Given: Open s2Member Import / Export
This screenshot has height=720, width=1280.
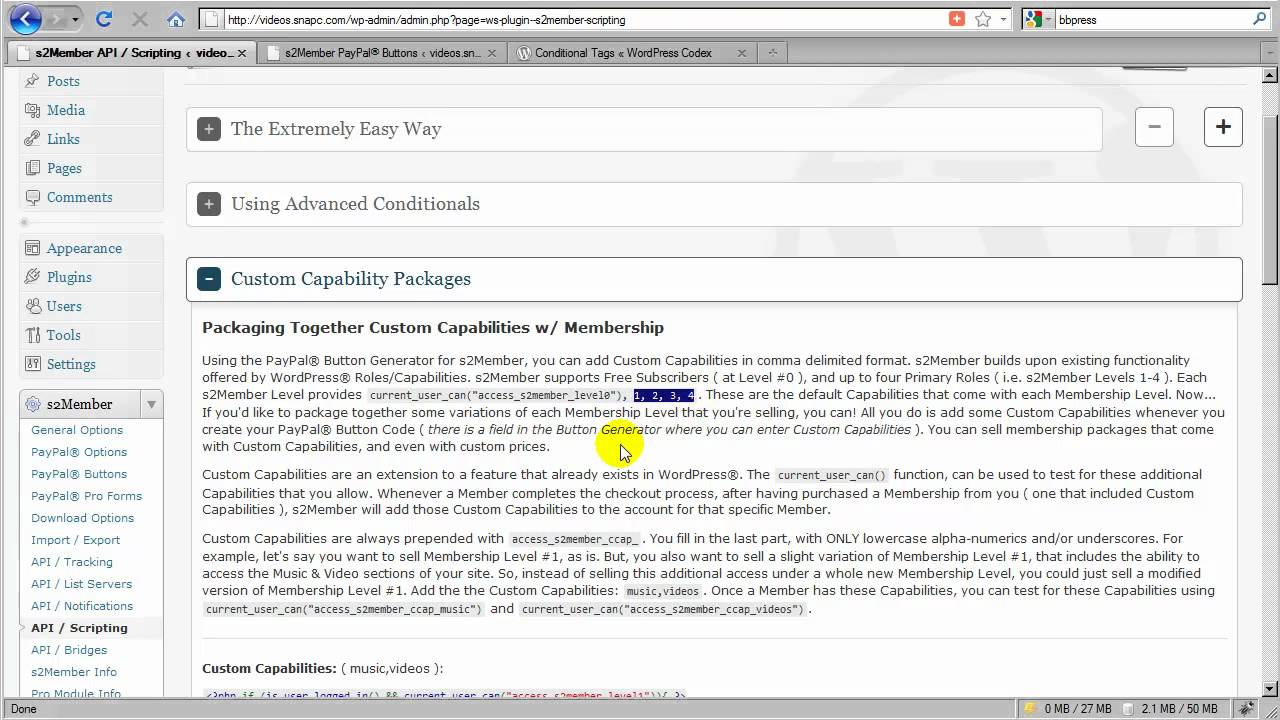Looking at the screenshot, I should (75, 540).
